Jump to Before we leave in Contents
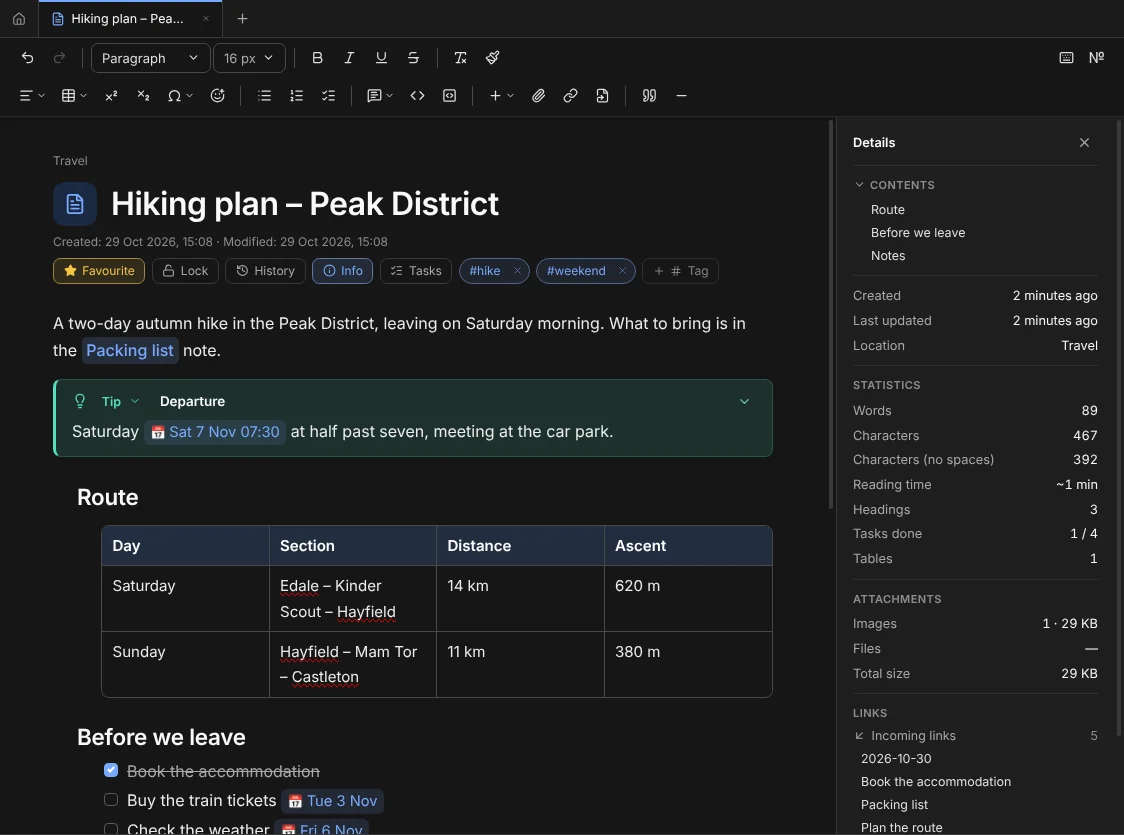The width and height of the screenshot is (1124, 835). [x=918, y=233]
